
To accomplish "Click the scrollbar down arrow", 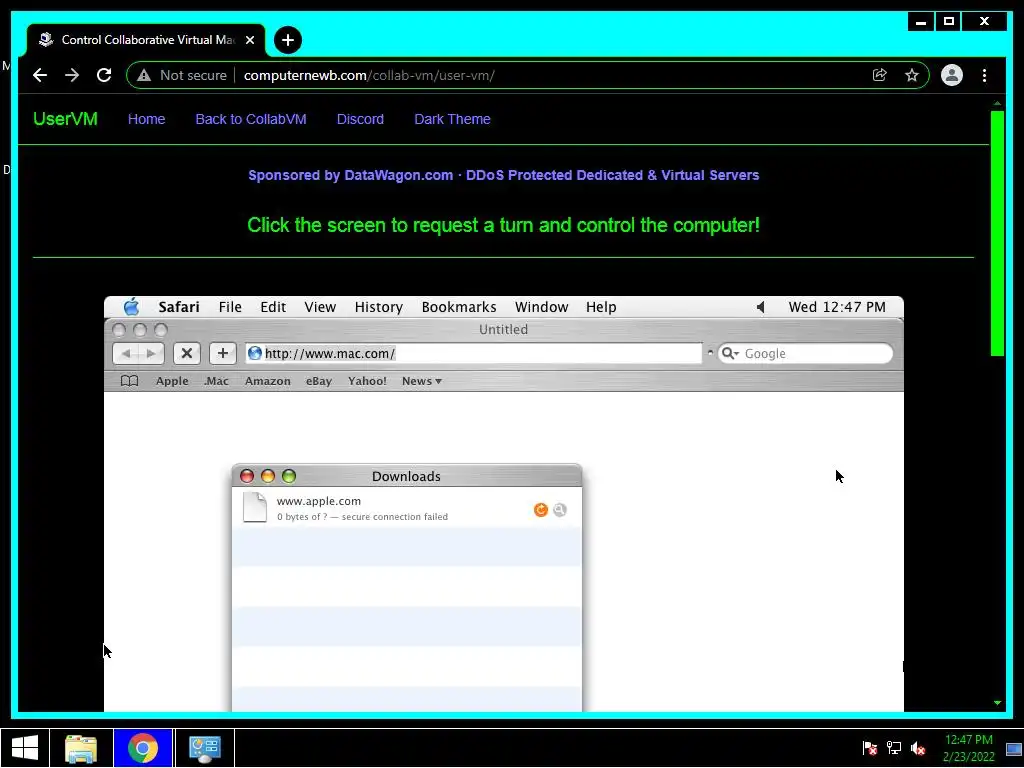I will coord(997,703).
